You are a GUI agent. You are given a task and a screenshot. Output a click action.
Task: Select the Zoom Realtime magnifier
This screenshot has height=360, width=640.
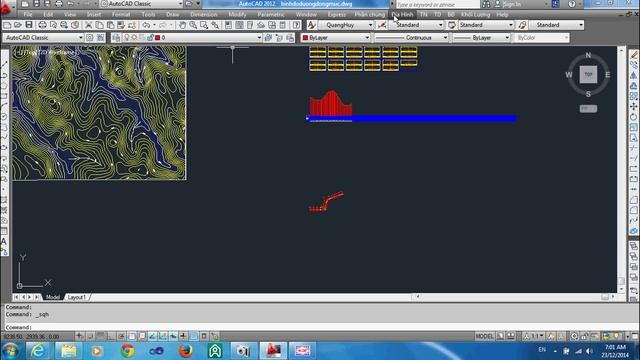[193, 25]
